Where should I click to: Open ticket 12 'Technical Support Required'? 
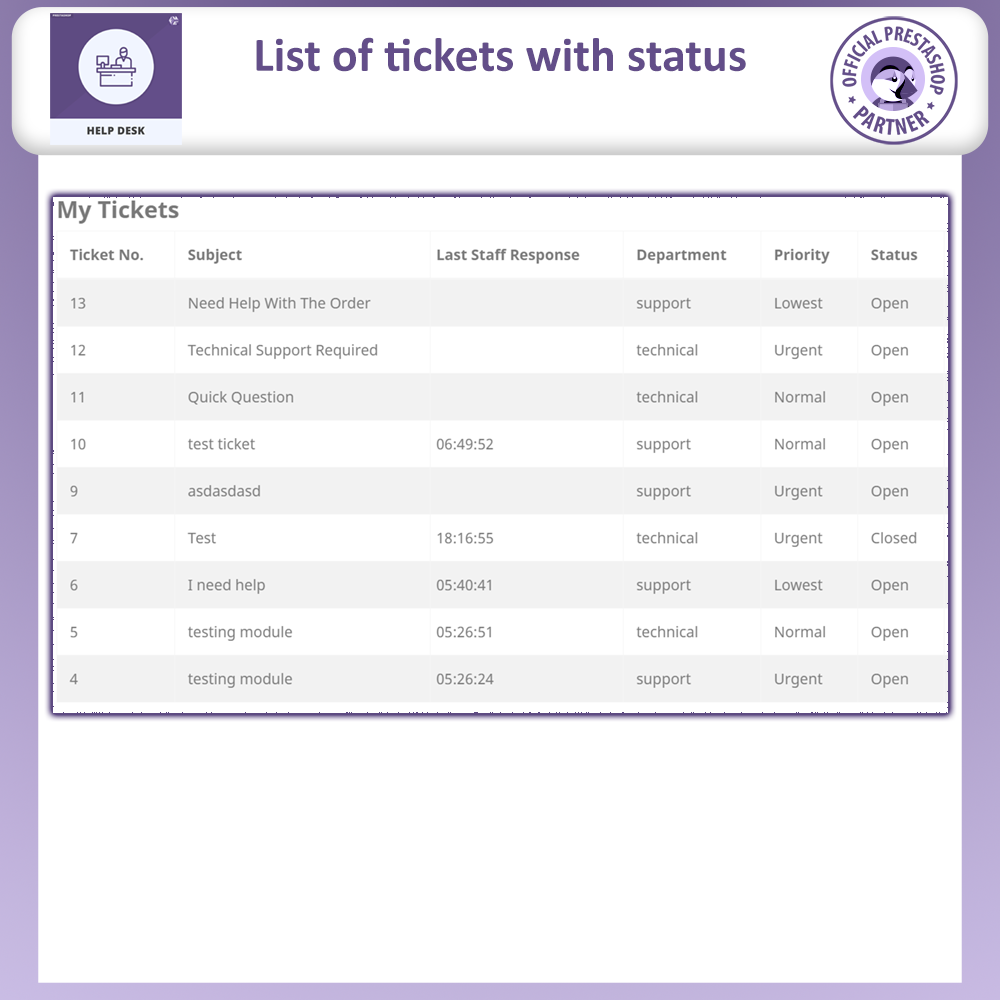point(282,350)
